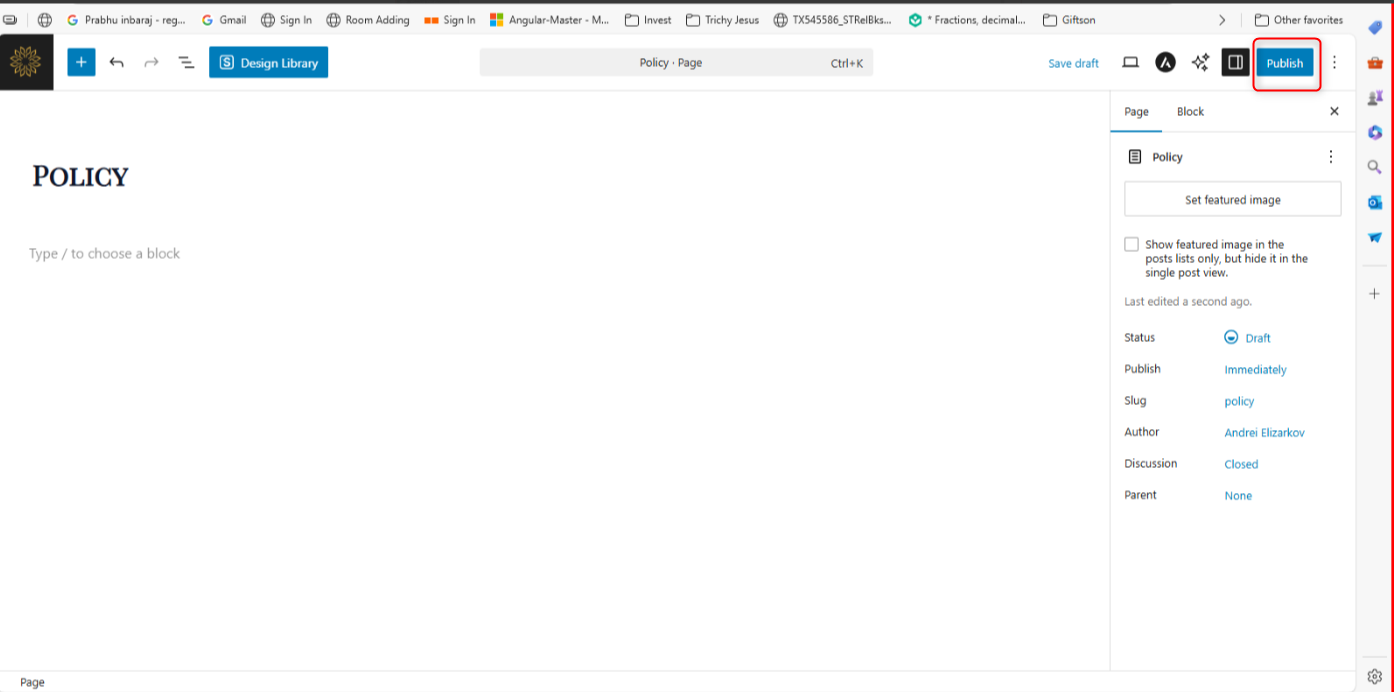Close the settings sidebar

click(x=1334, y=111)
